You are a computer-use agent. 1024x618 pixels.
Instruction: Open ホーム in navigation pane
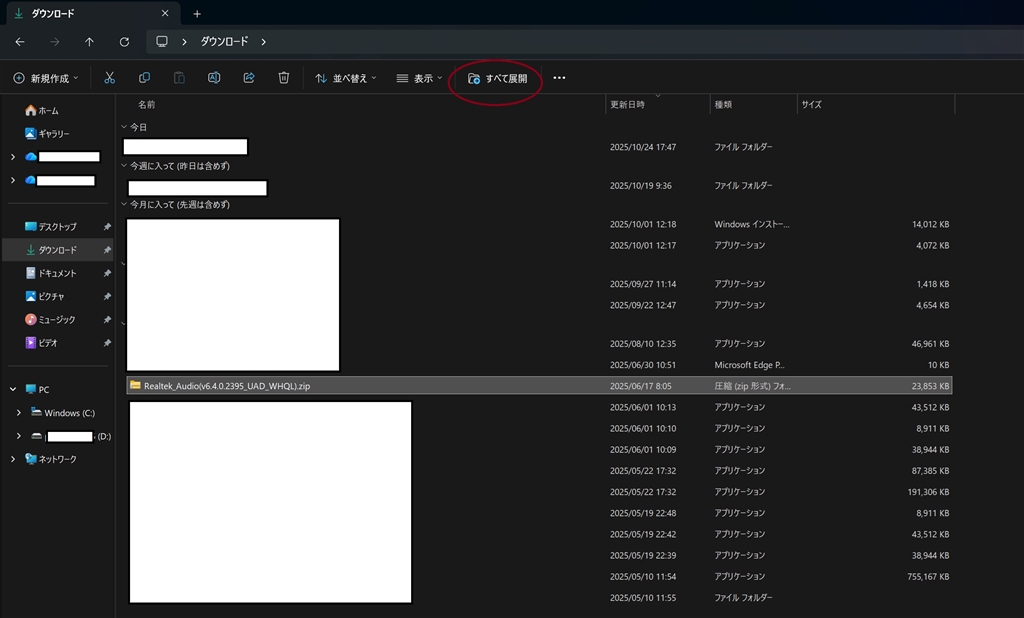coord(42,110)
